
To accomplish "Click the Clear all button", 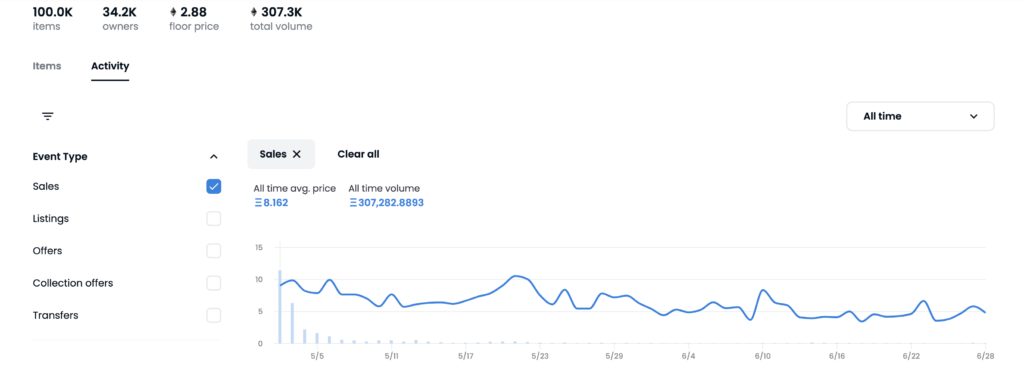I will pos(359,154).
